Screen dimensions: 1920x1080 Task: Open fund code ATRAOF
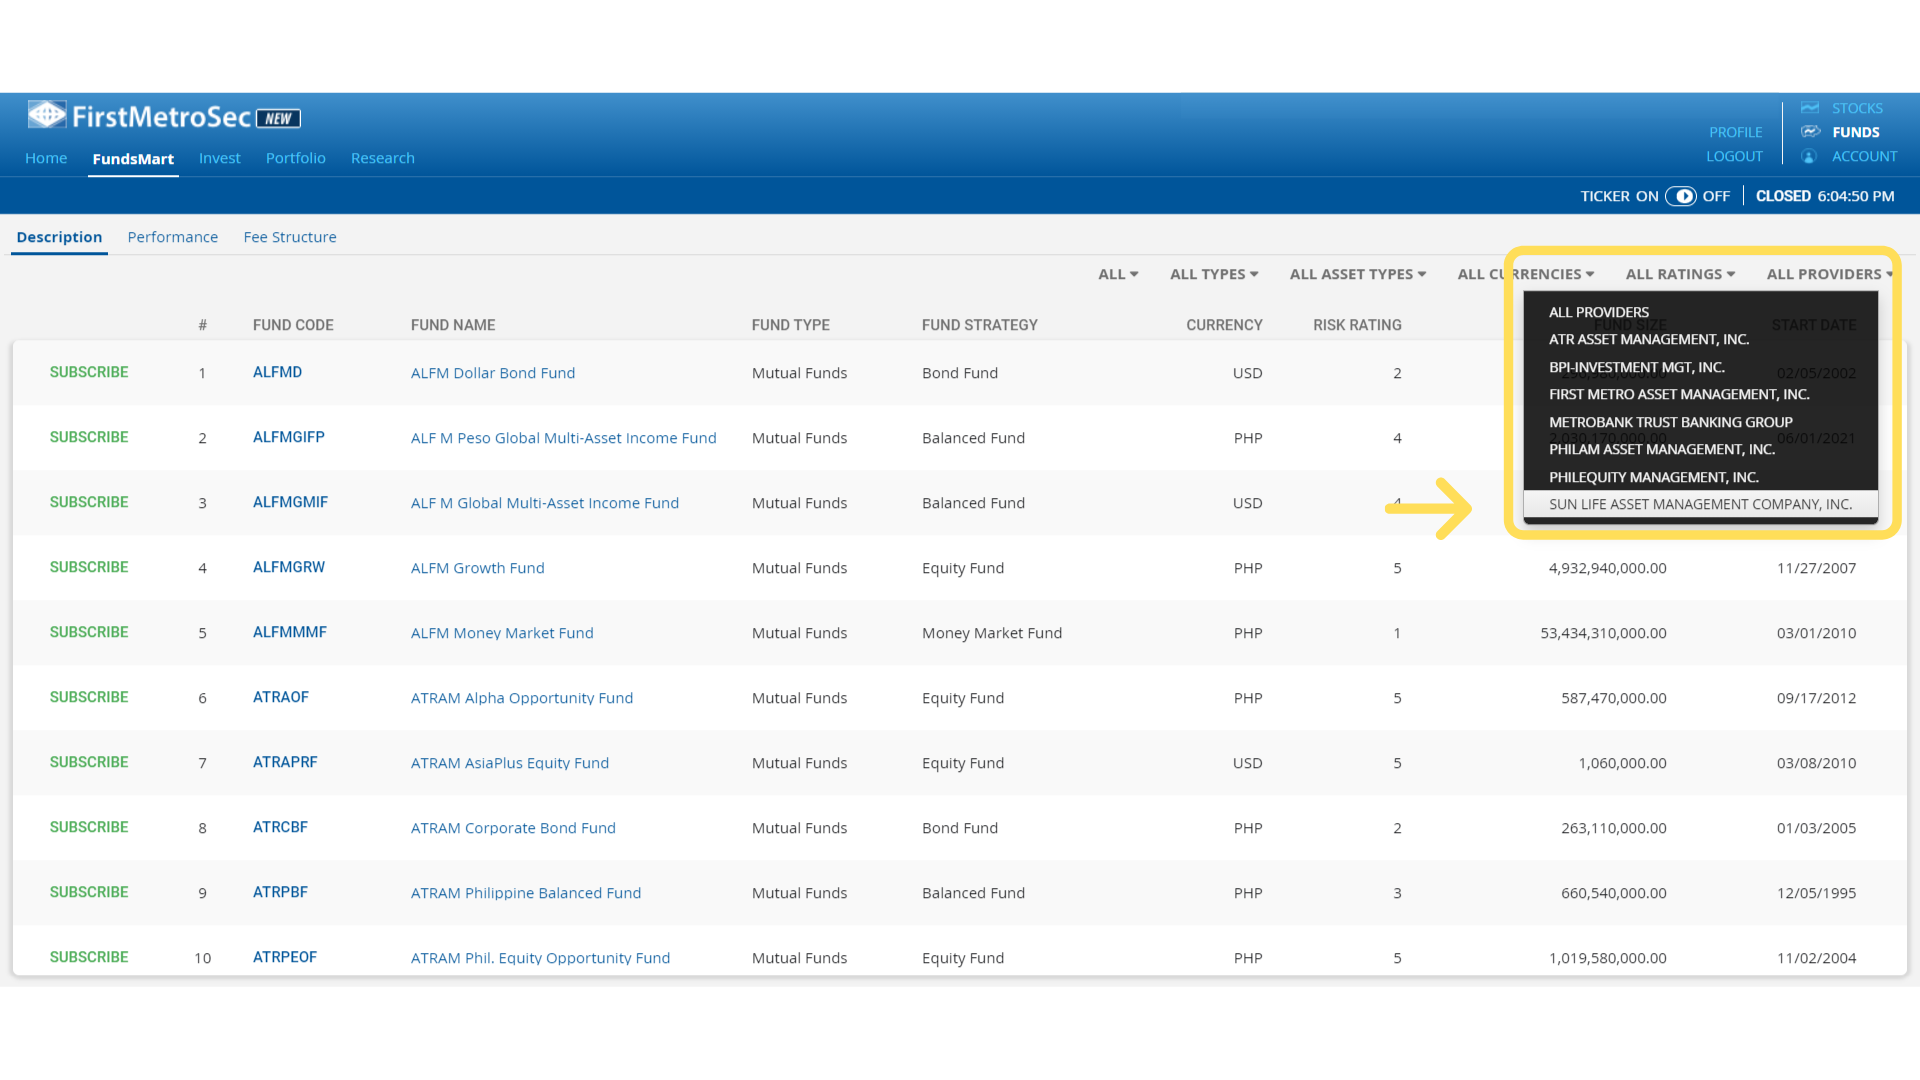click(x=280, y=697)
